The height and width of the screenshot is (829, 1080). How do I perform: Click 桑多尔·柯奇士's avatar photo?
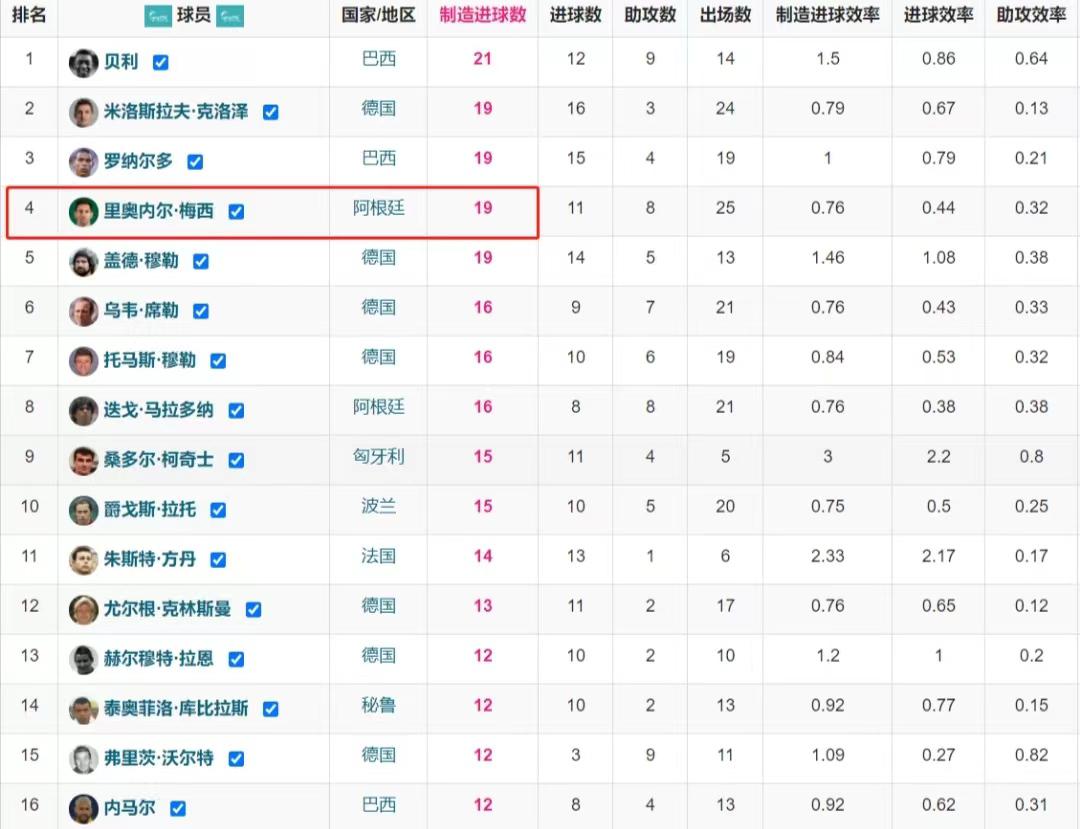point(83,461)
